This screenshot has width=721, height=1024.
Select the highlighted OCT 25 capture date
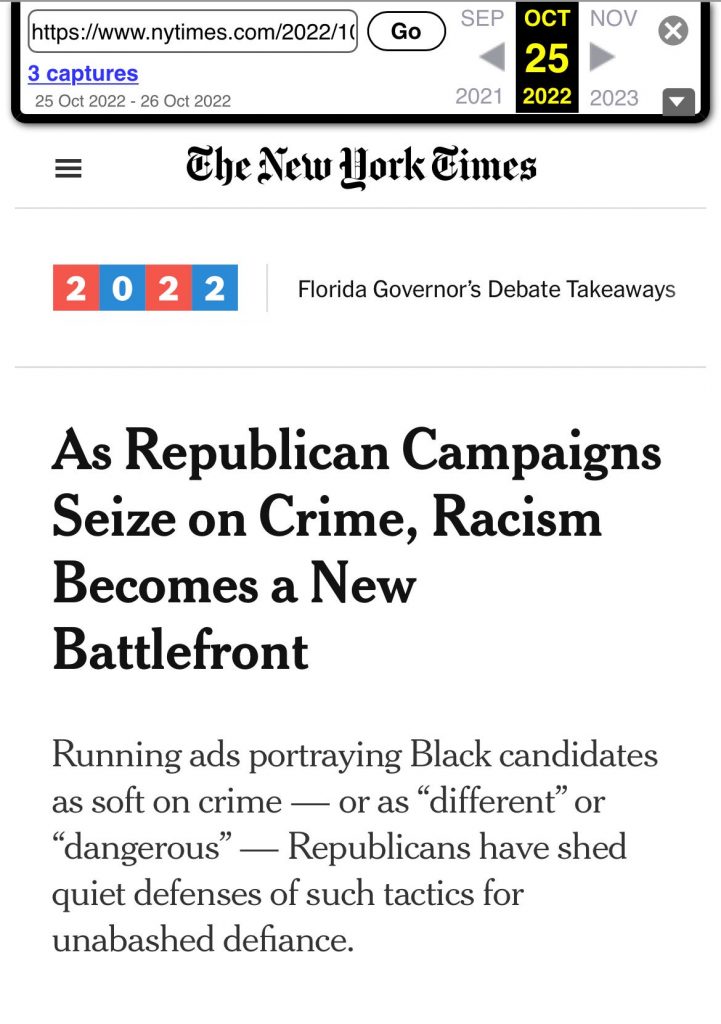click(x=545, y=56)
